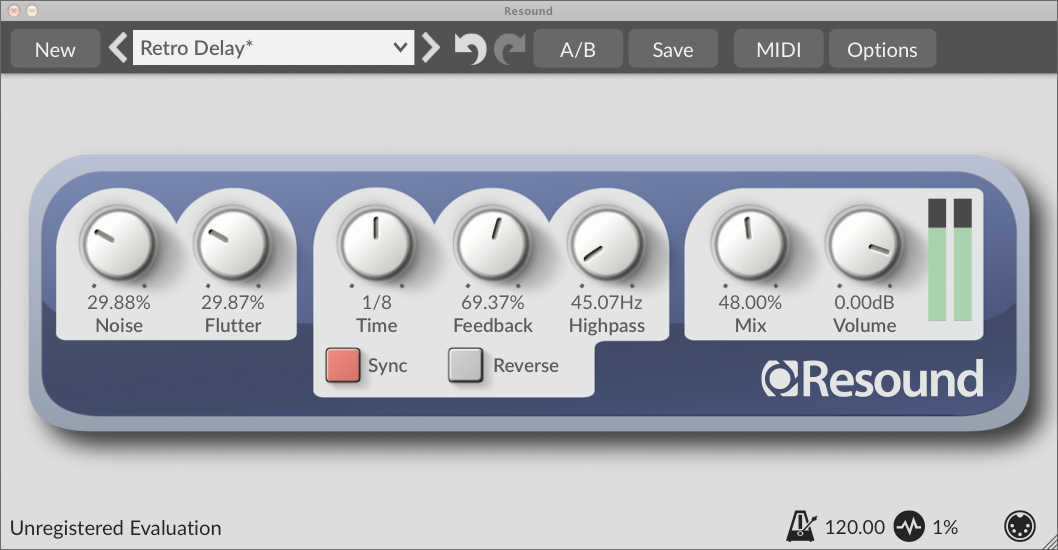Click the metronome tempo icon
Viewport: 1058px width, 550px height.
801,526
